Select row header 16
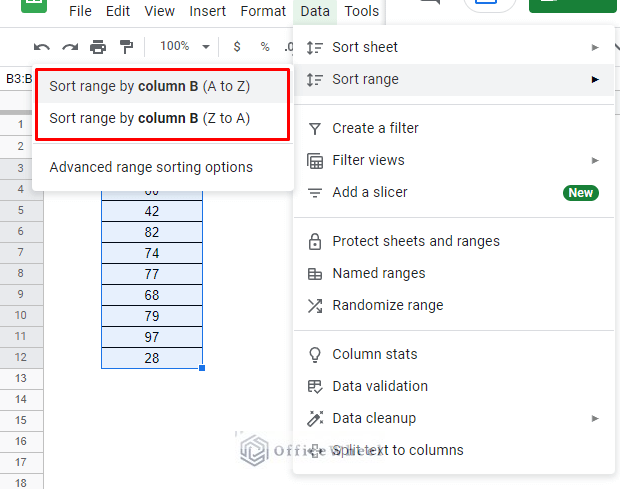This screenshot has height=489, width=620. (21, 442)
